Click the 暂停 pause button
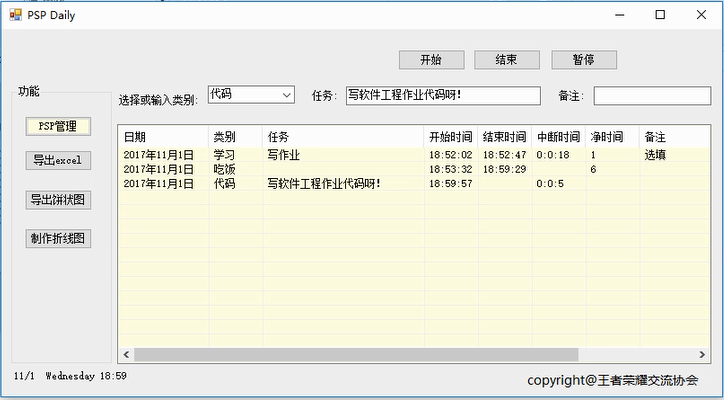 pyautogui.click(x=584, y=60)
